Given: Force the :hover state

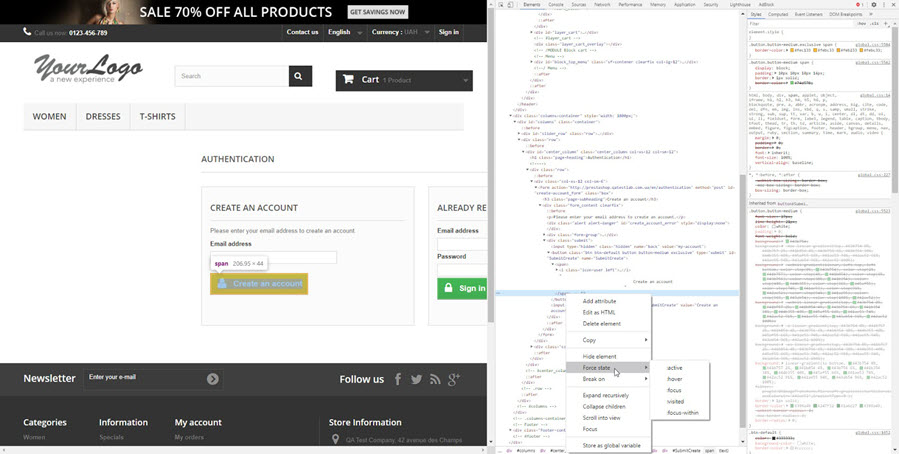Looking at the screenshot, I should pos(681,379).
